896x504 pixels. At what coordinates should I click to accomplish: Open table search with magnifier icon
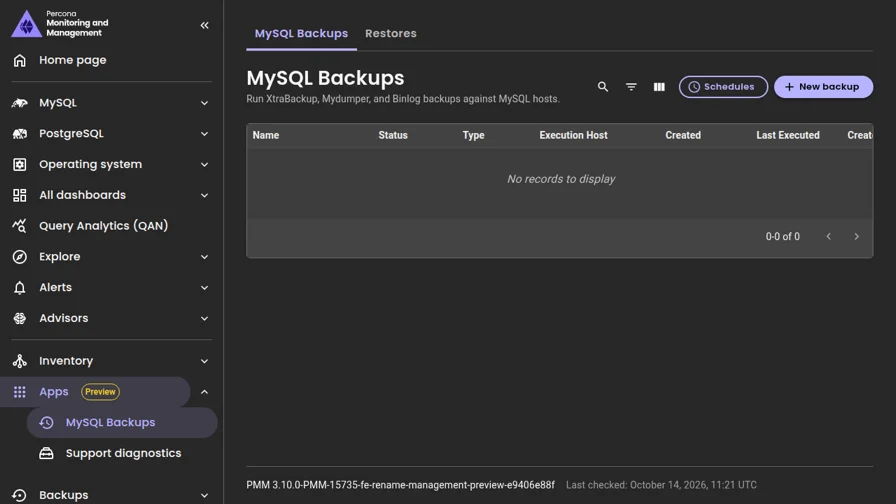[603, 87]
